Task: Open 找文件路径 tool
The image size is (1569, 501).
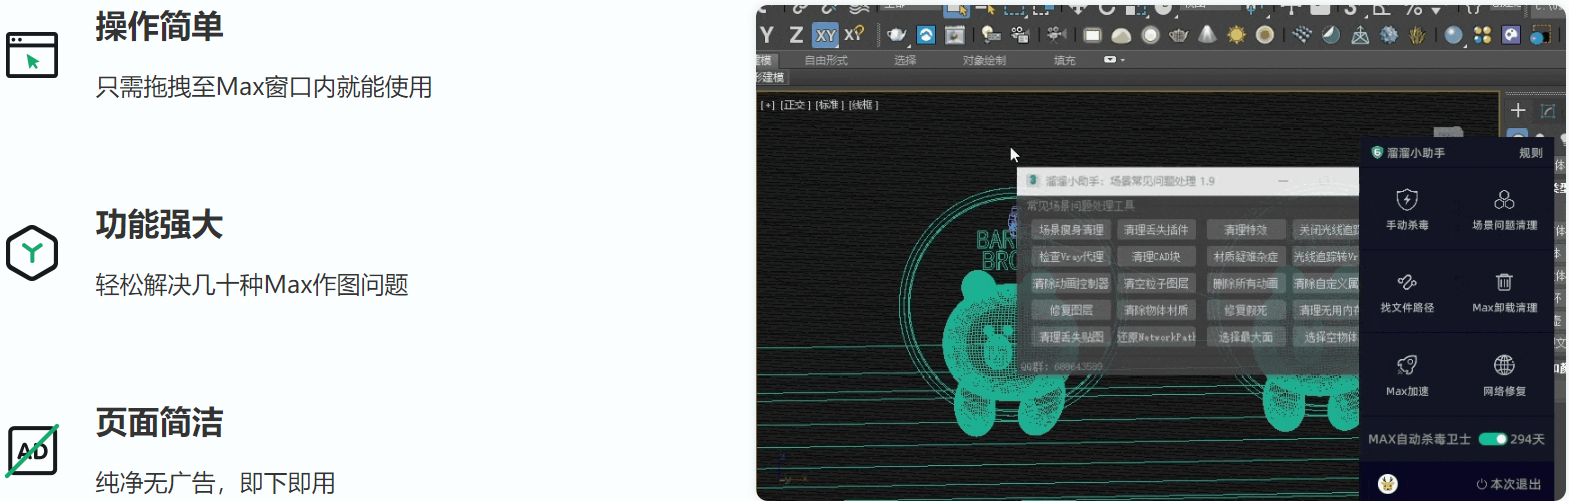Action: click(1407, 292)
